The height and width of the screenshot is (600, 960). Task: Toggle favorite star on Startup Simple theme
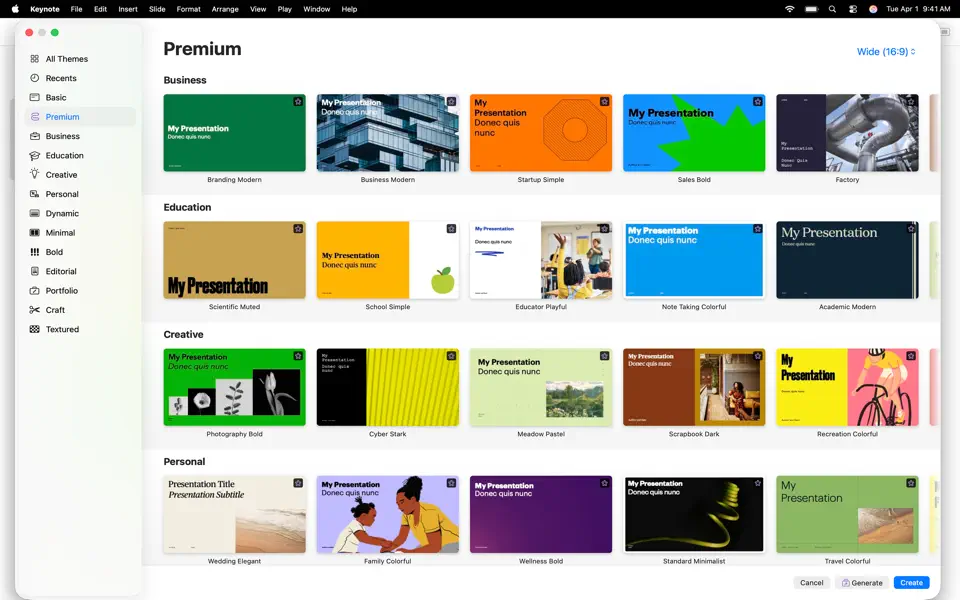pos(604,102)
